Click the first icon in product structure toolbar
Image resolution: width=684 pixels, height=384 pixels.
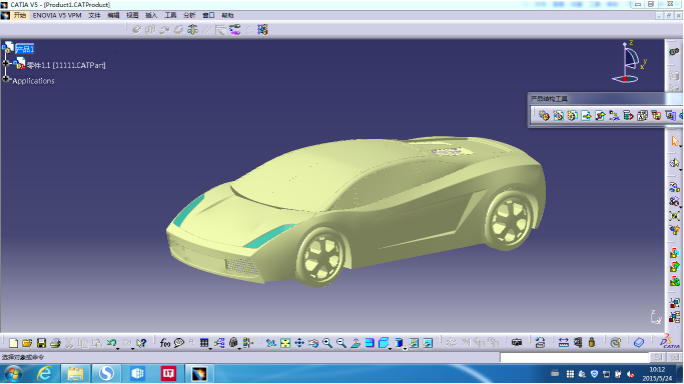[x=544, y=115]
